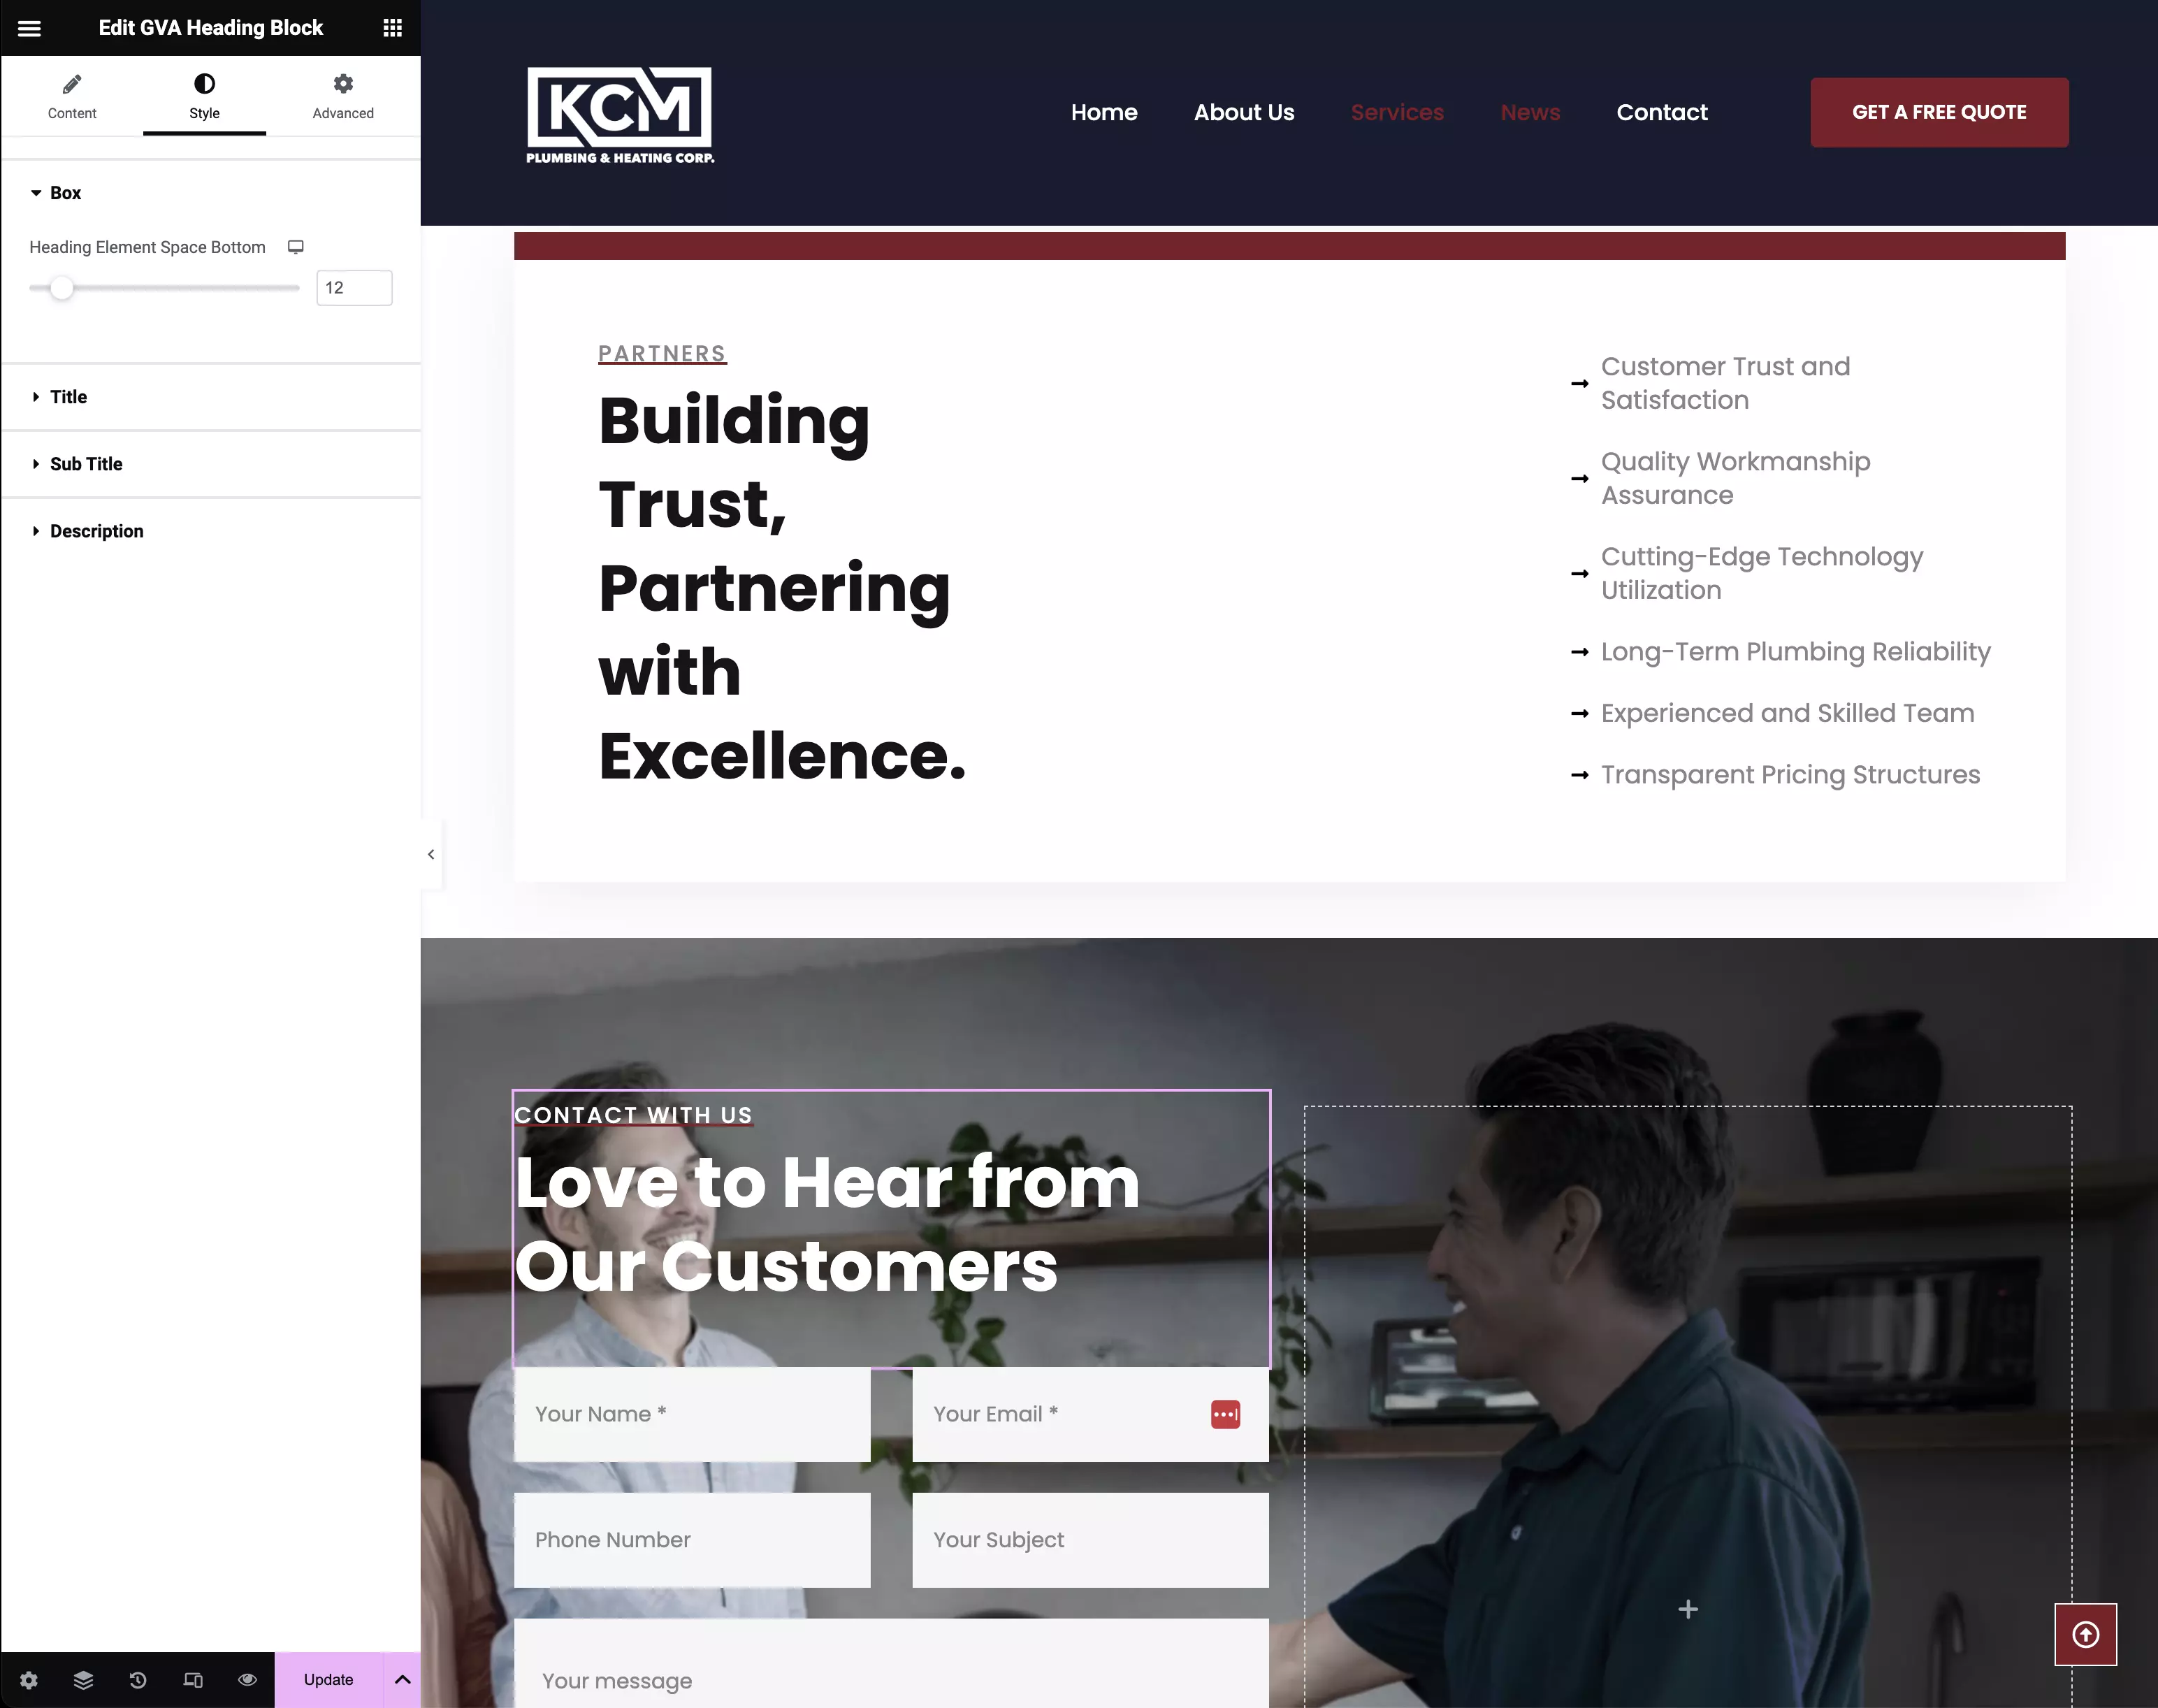Click the Preview Changes eye icon
Image resolution: width=2158 pixels, height=1708 pixels.
coord(247,1680)
